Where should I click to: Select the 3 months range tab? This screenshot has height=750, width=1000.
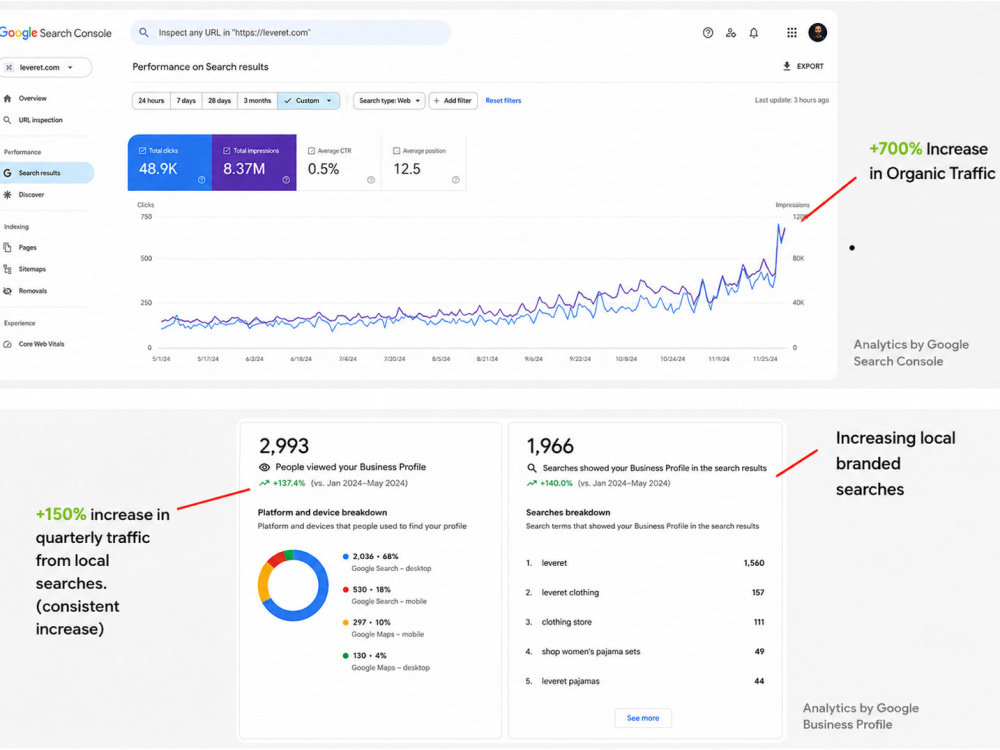257,101
